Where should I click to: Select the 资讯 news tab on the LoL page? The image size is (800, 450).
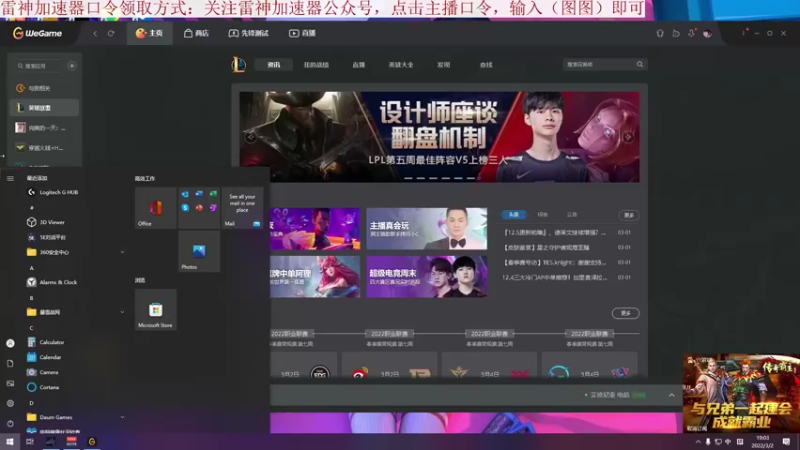pyautogui.click(x=274, y=65)
